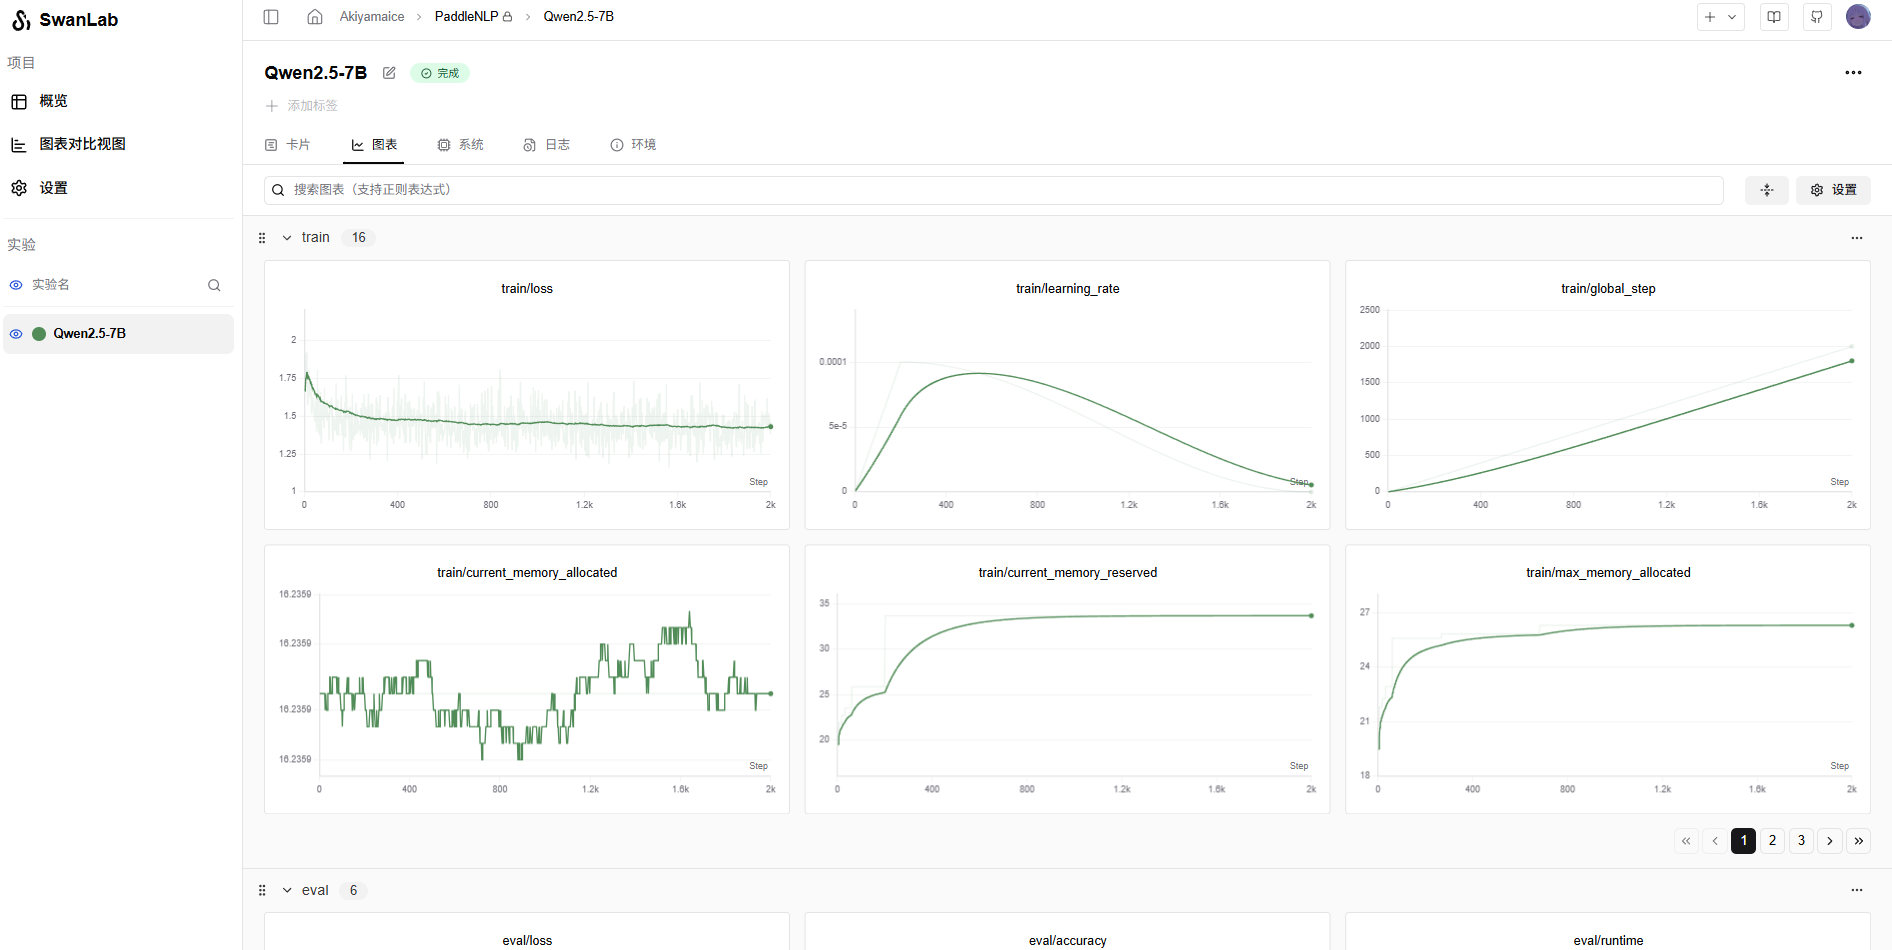
Task: Open the train/loss chart
Action: click(527, 395)
